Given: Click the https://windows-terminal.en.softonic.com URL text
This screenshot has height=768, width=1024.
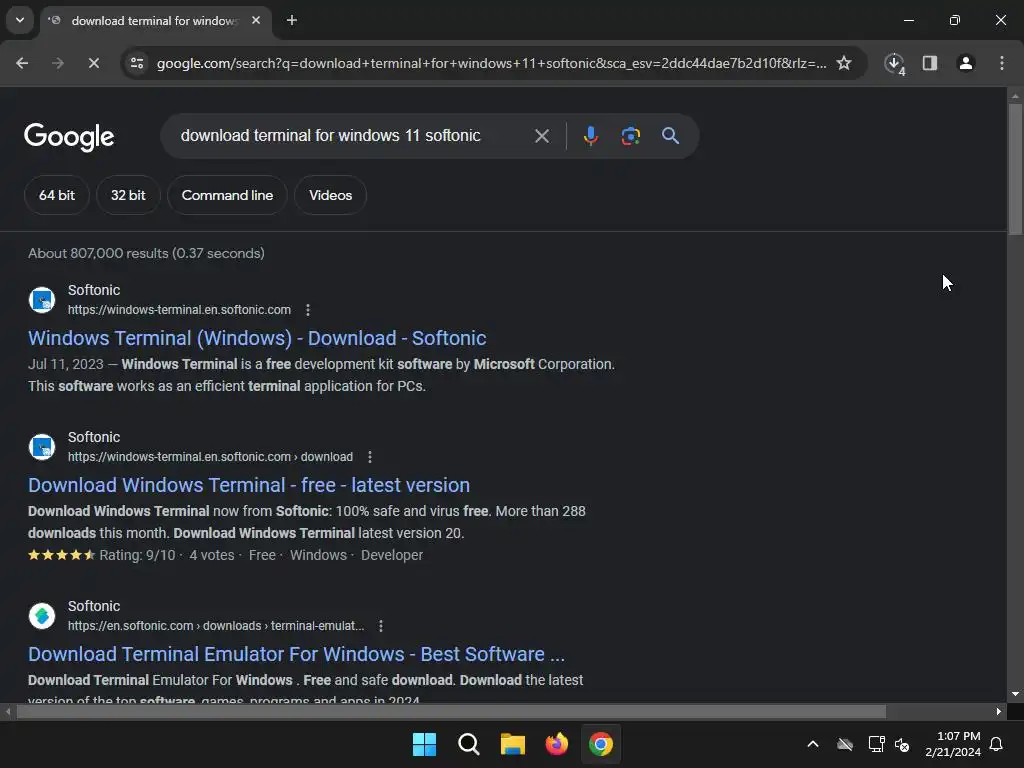Looking at the screenshot, I should (x=179, y=310).
